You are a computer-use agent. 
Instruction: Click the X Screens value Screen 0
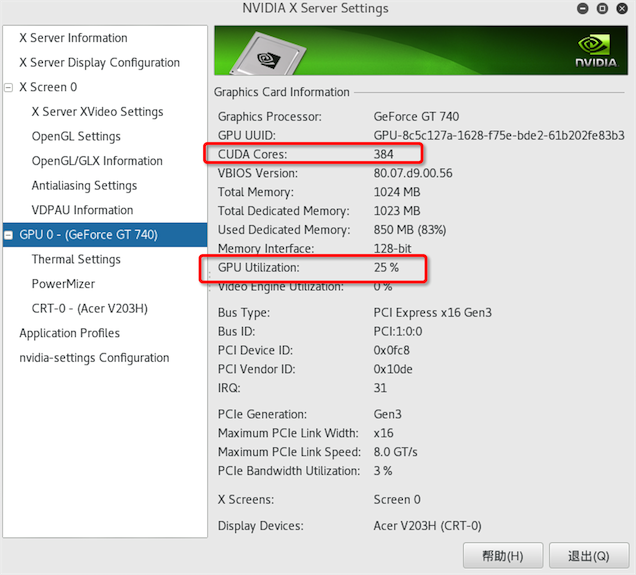397,500
